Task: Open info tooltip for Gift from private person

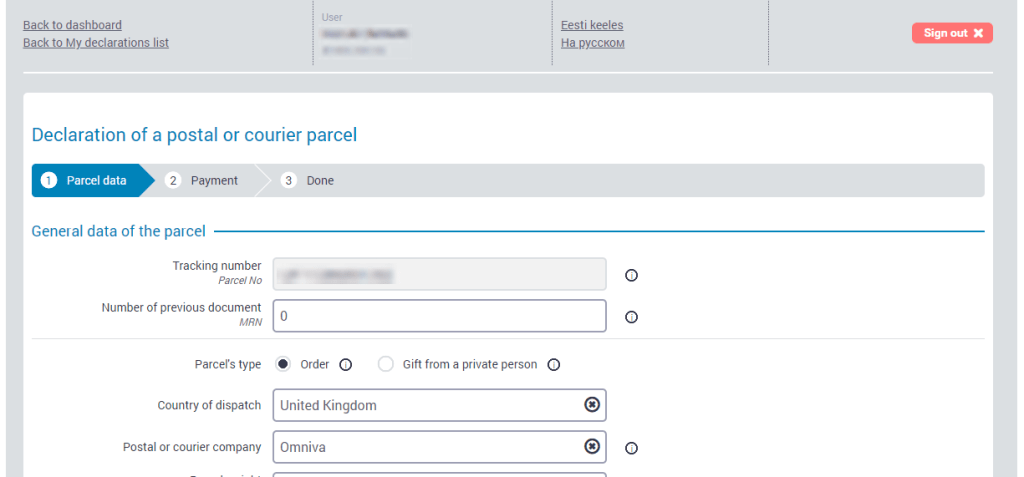Action: click(554, 365)
